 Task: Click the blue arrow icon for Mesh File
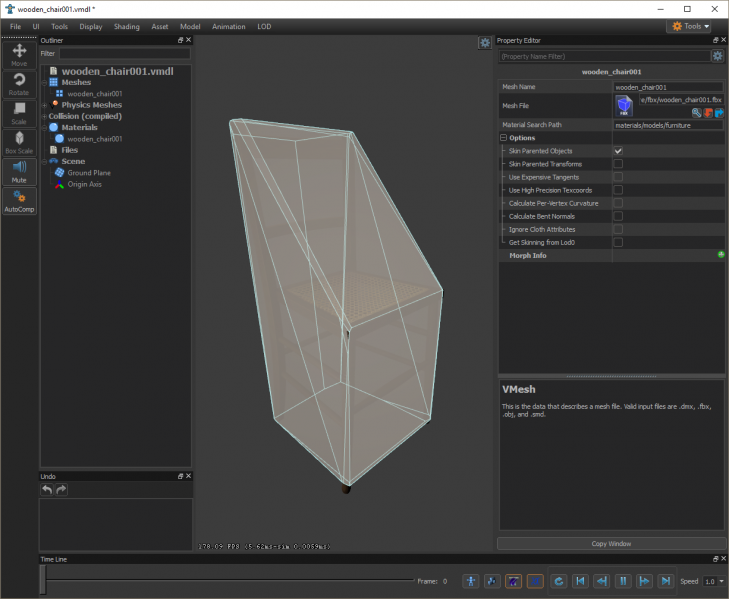click(719, 113)
